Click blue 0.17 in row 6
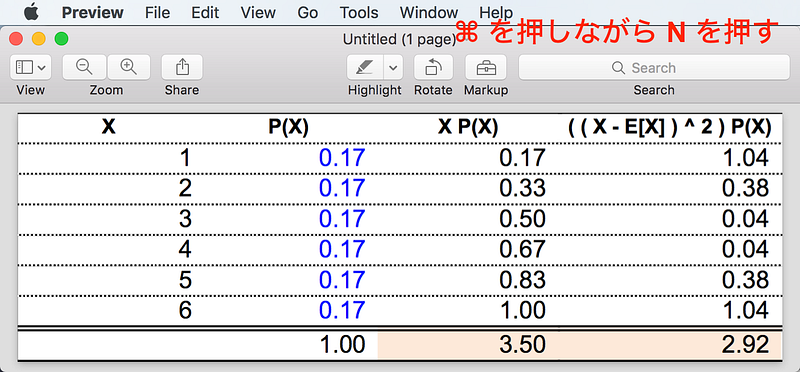Image resolution: width=800 pixels, height=372 pixels. [x=342, y=310]
